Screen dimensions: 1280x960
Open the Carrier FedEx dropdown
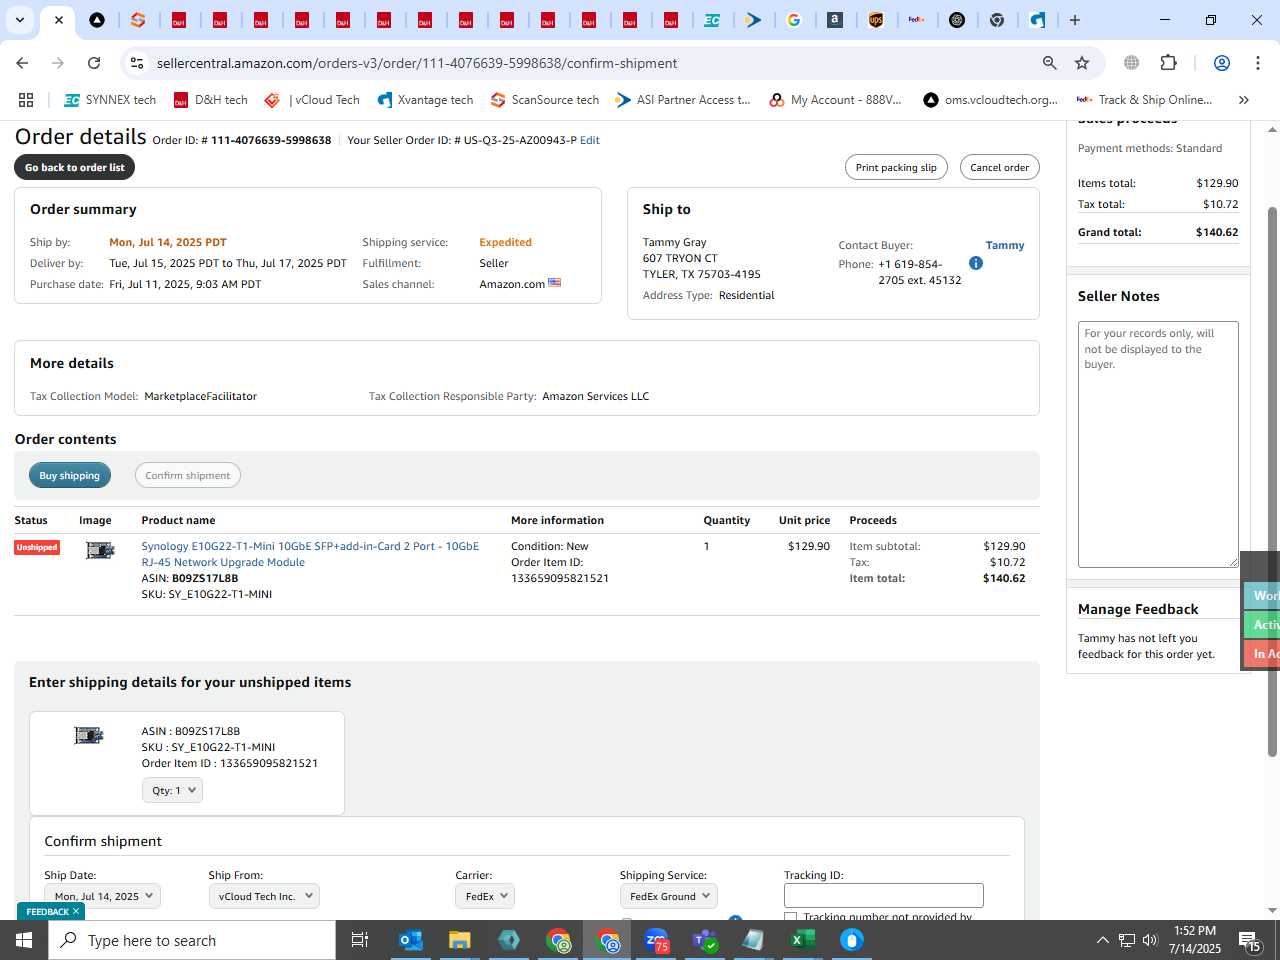tap(485, 896)
